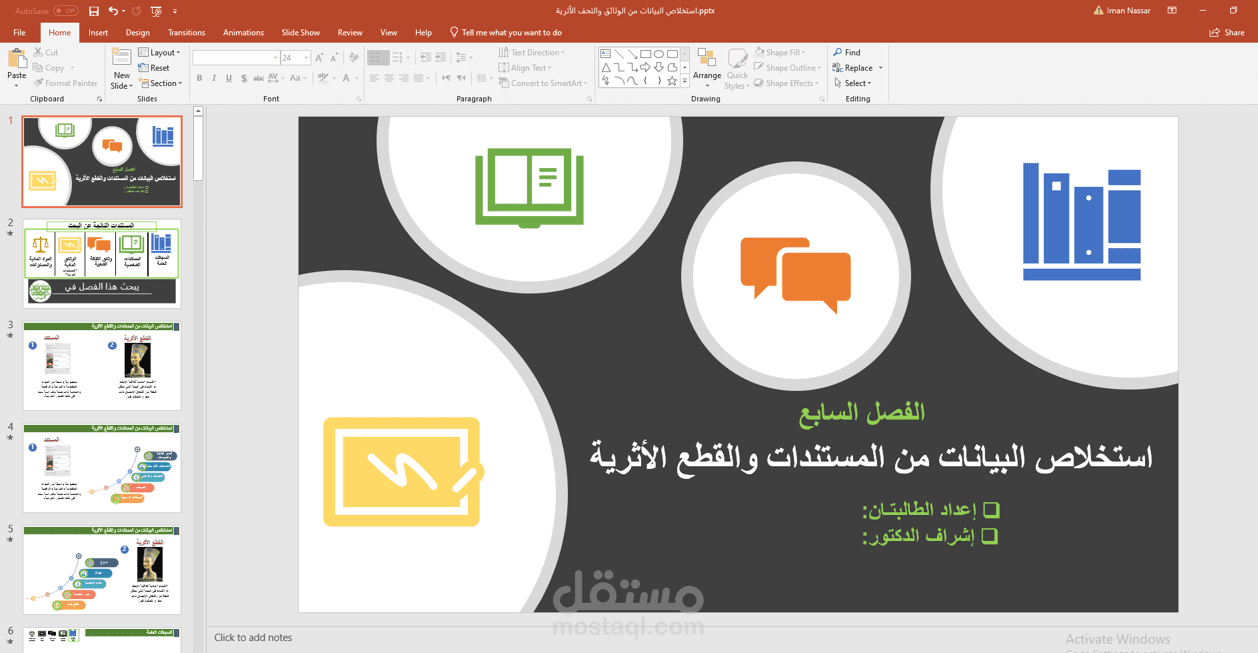Choose the right arrow block shape
Image resolution: width=1258 pixels, height=653 pixels.
(646, 67)
